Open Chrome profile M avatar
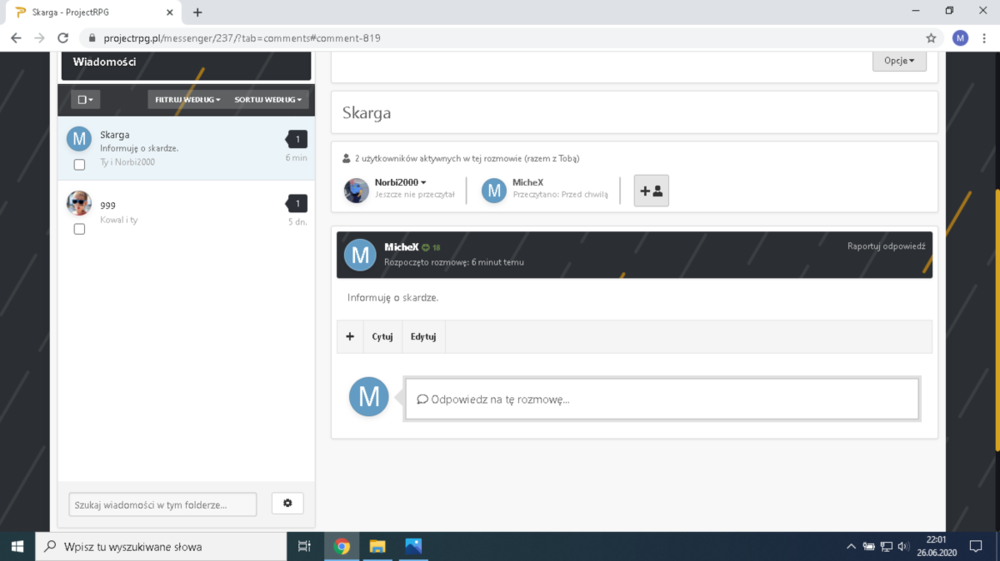This screenshot has height=561, width=1000. coord(960,38)
